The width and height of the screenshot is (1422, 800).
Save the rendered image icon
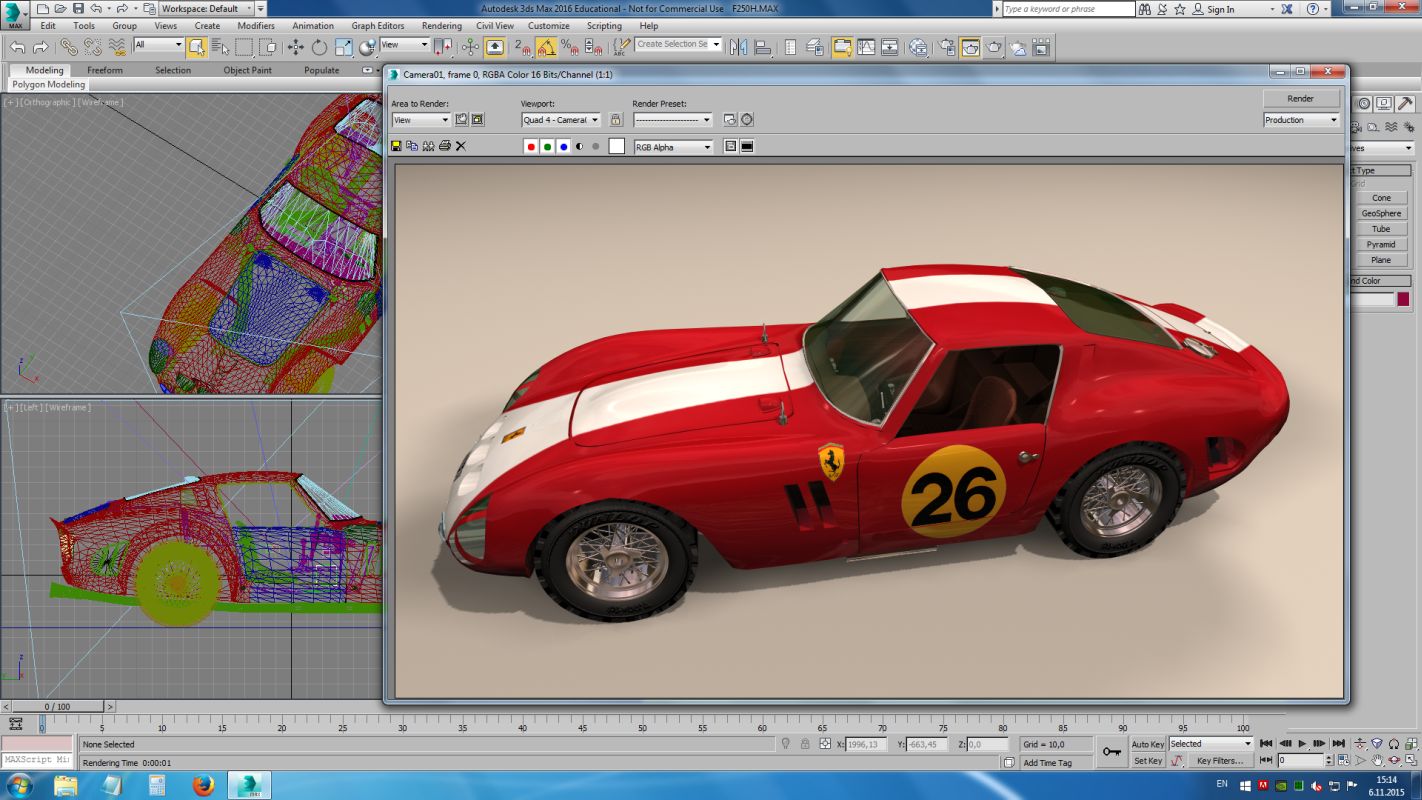(396, 146)
